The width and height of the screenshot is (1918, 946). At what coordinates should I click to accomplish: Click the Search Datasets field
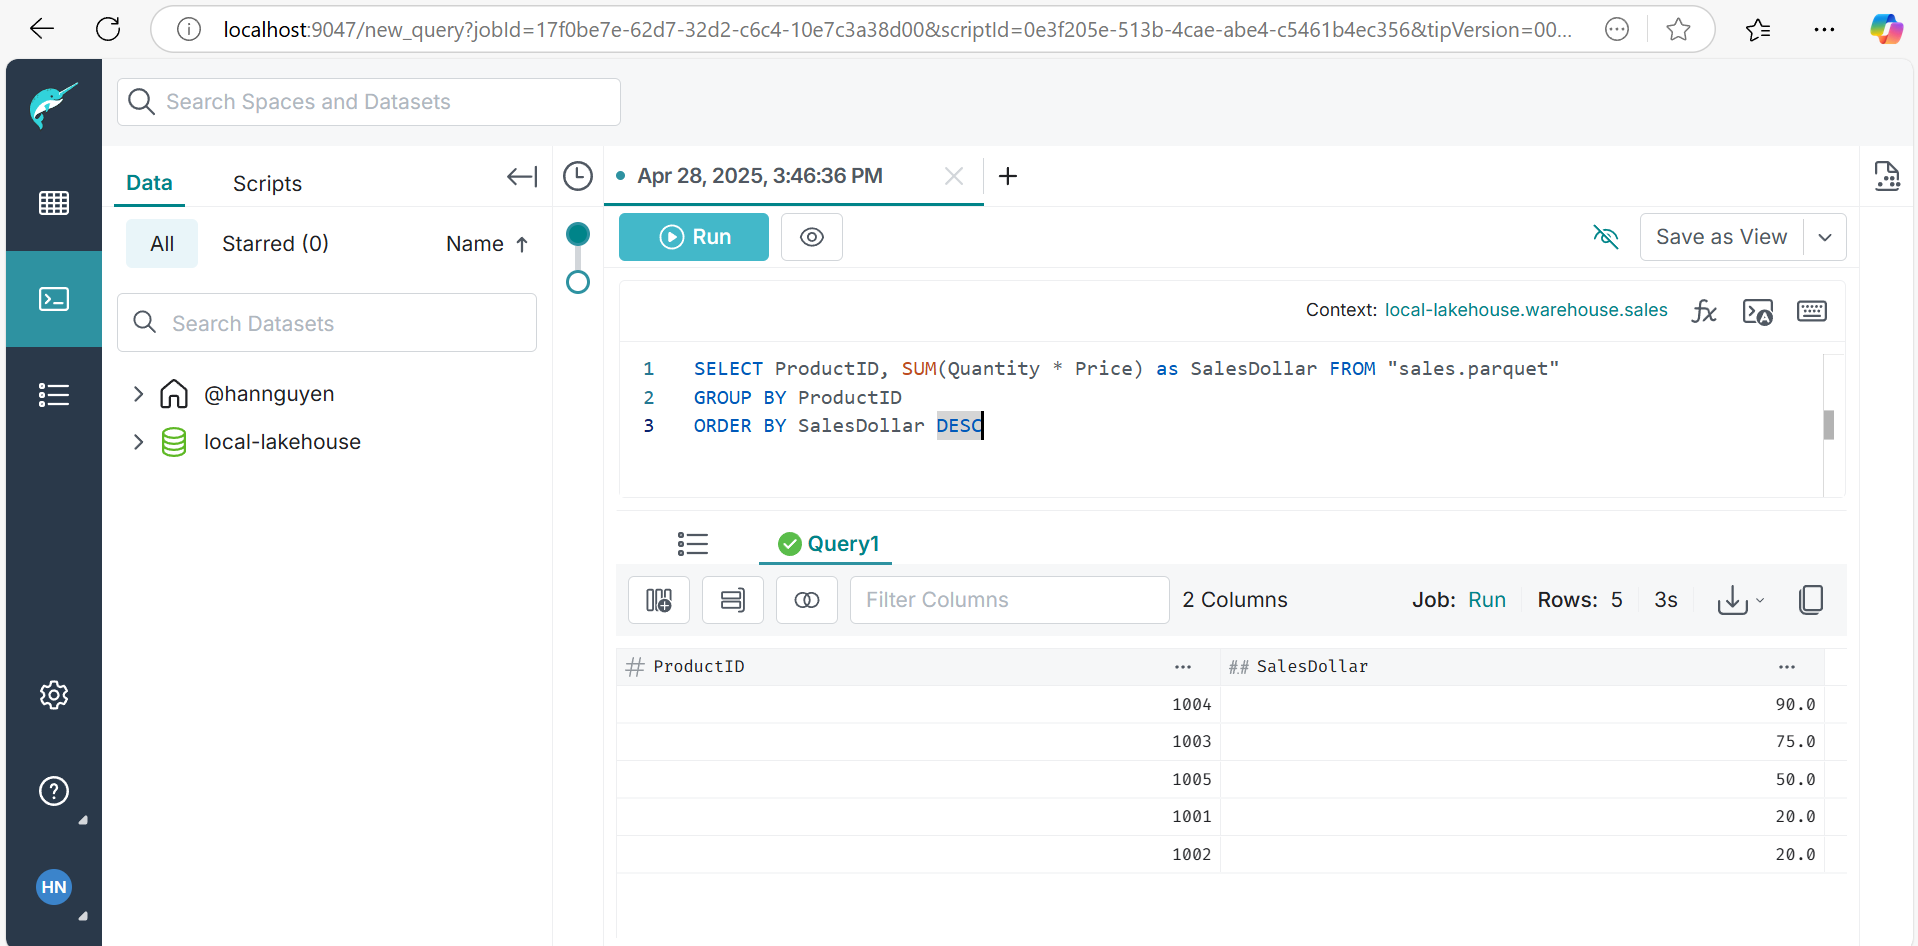coord(327,323)
